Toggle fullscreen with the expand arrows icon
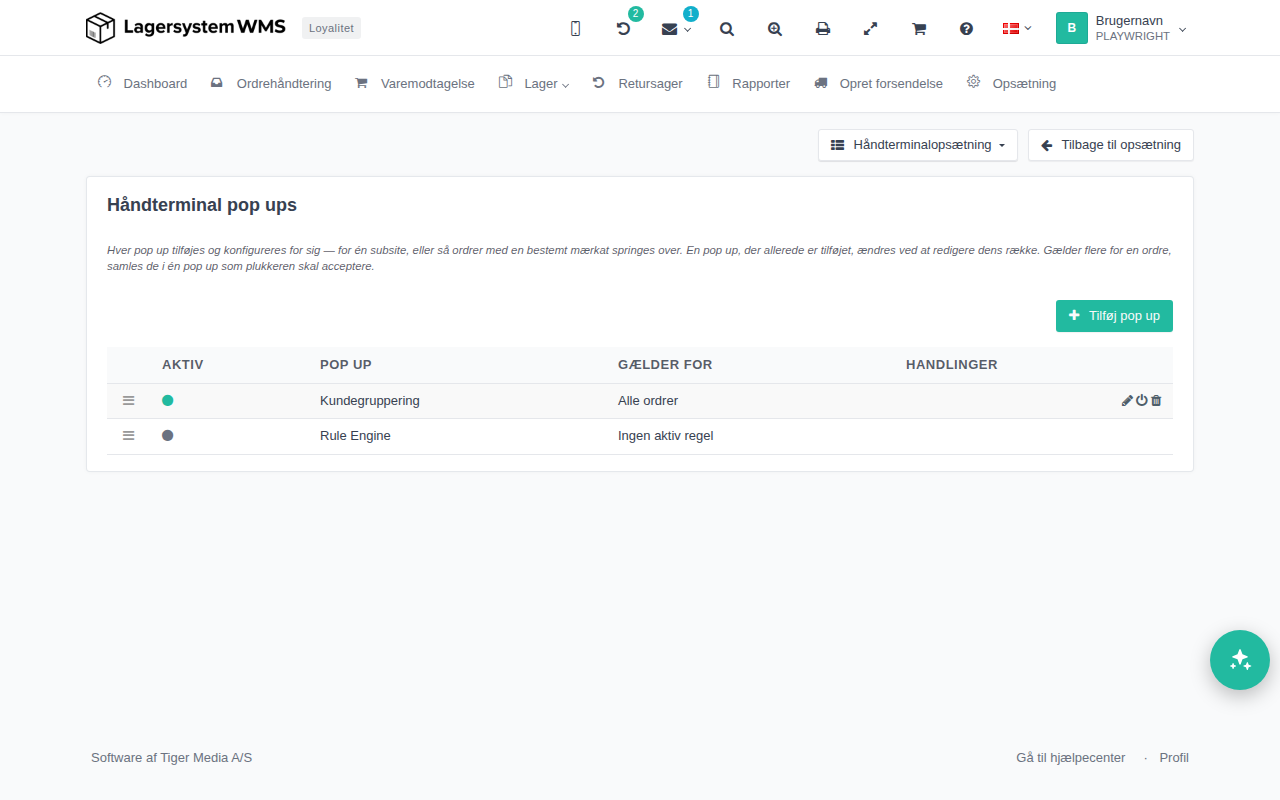Image resolution: width=1280 pixels, height=800 pixels. 871,29
